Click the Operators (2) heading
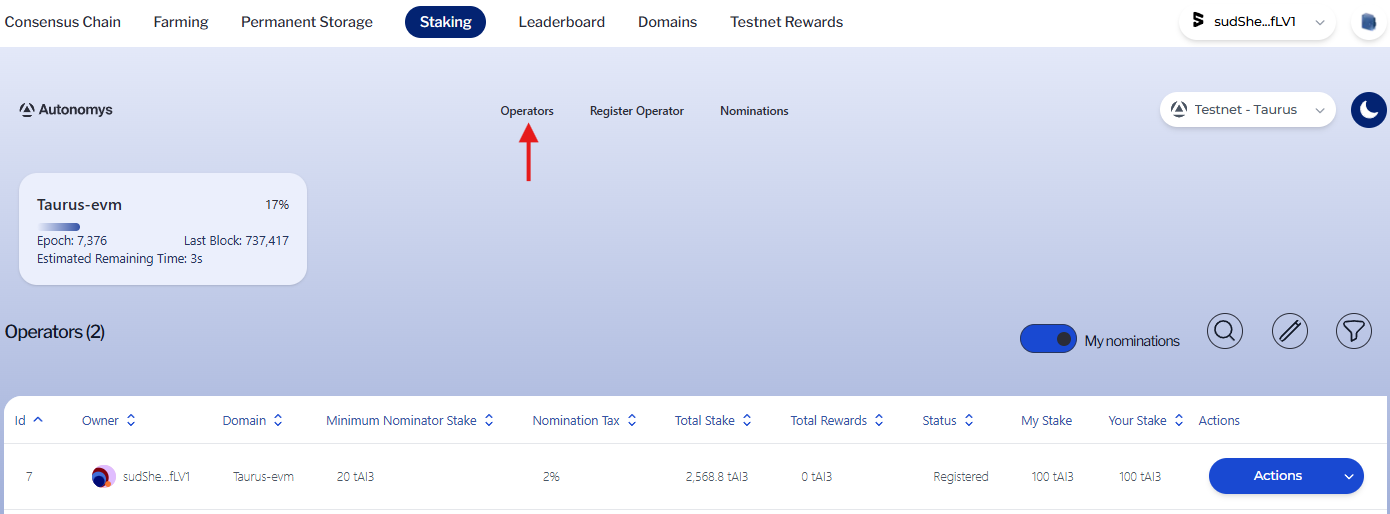This screenshot has width=1390, height=514. tap(55, 332)
